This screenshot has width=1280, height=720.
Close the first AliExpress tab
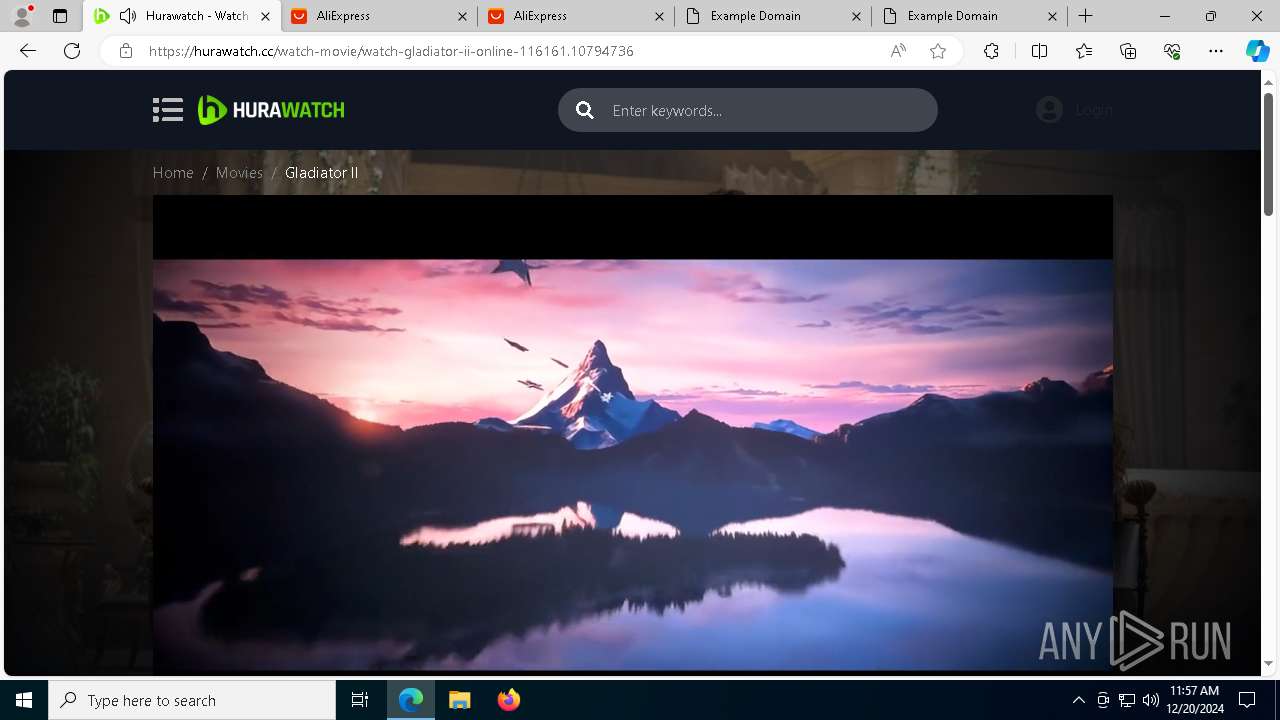(x=461, y=16)
